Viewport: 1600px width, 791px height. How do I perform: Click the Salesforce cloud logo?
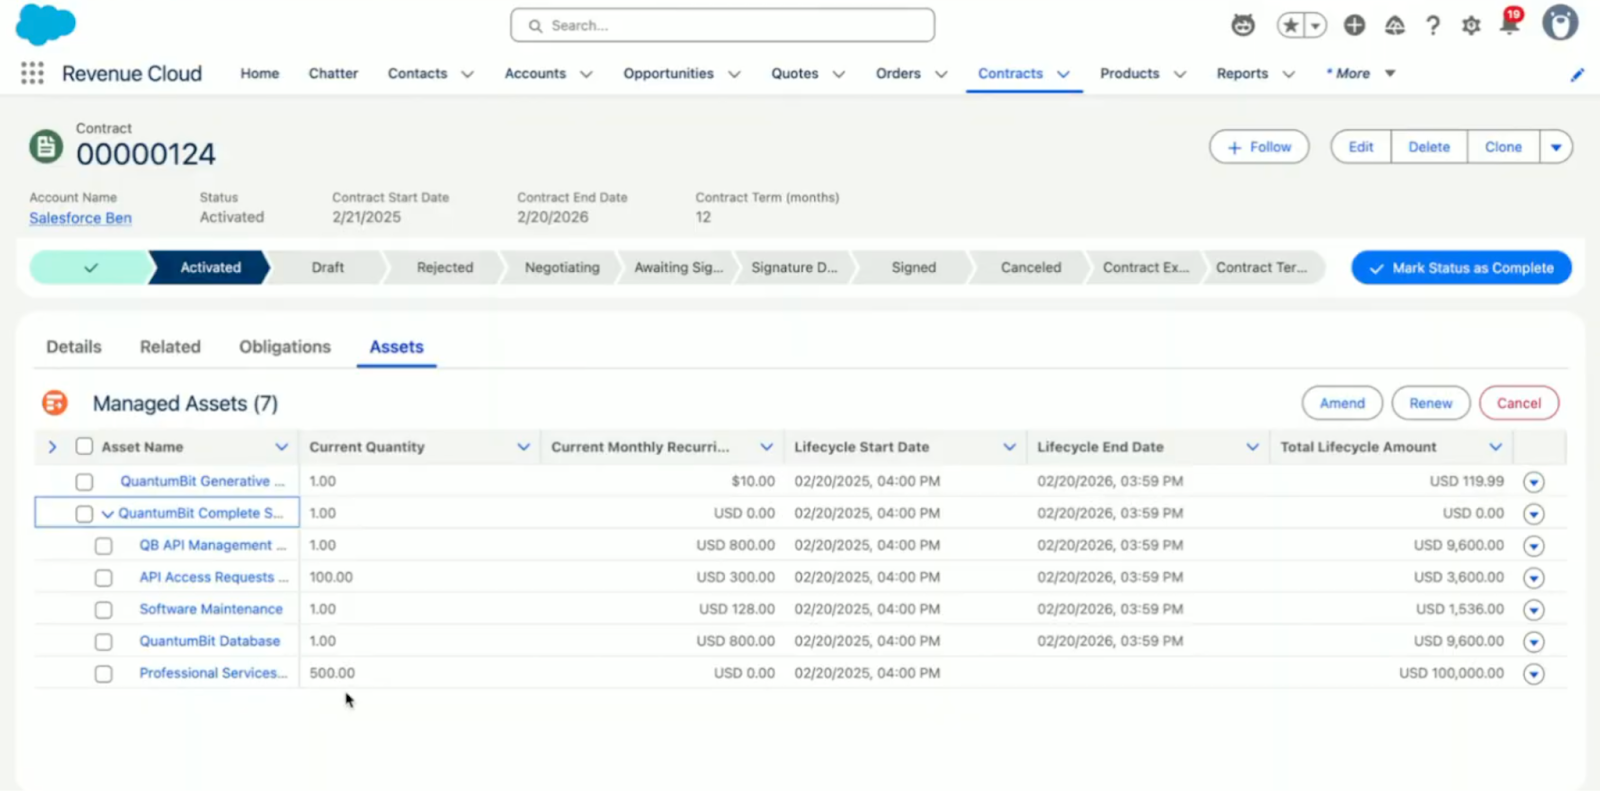click(x=45, y=24)
